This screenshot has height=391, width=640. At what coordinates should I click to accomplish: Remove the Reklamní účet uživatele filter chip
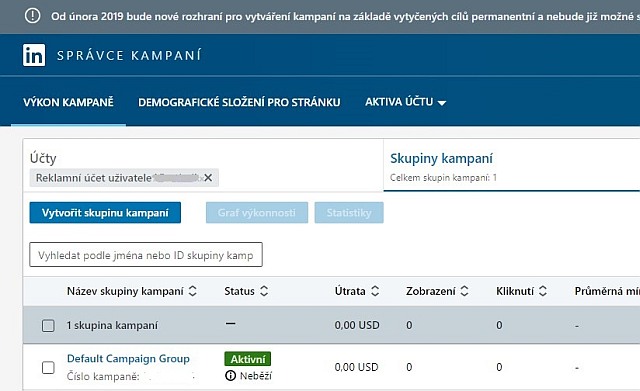(208, 178)
